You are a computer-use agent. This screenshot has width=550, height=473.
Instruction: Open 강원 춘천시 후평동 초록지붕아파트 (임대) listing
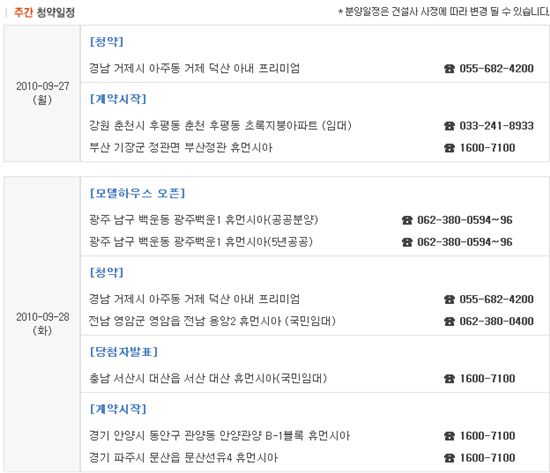pos(220,125)
